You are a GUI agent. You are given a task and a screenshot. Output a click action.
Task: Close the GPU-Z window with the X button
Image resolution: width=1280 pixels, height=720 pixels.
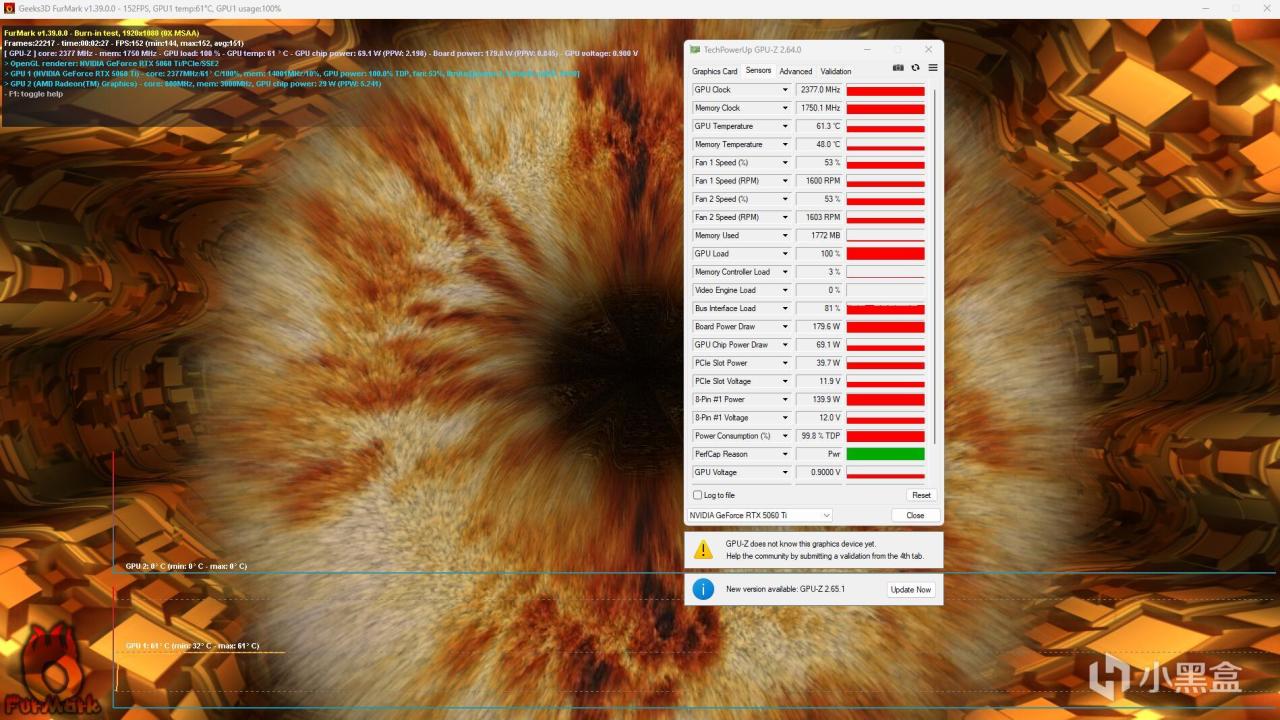[929, 49]
